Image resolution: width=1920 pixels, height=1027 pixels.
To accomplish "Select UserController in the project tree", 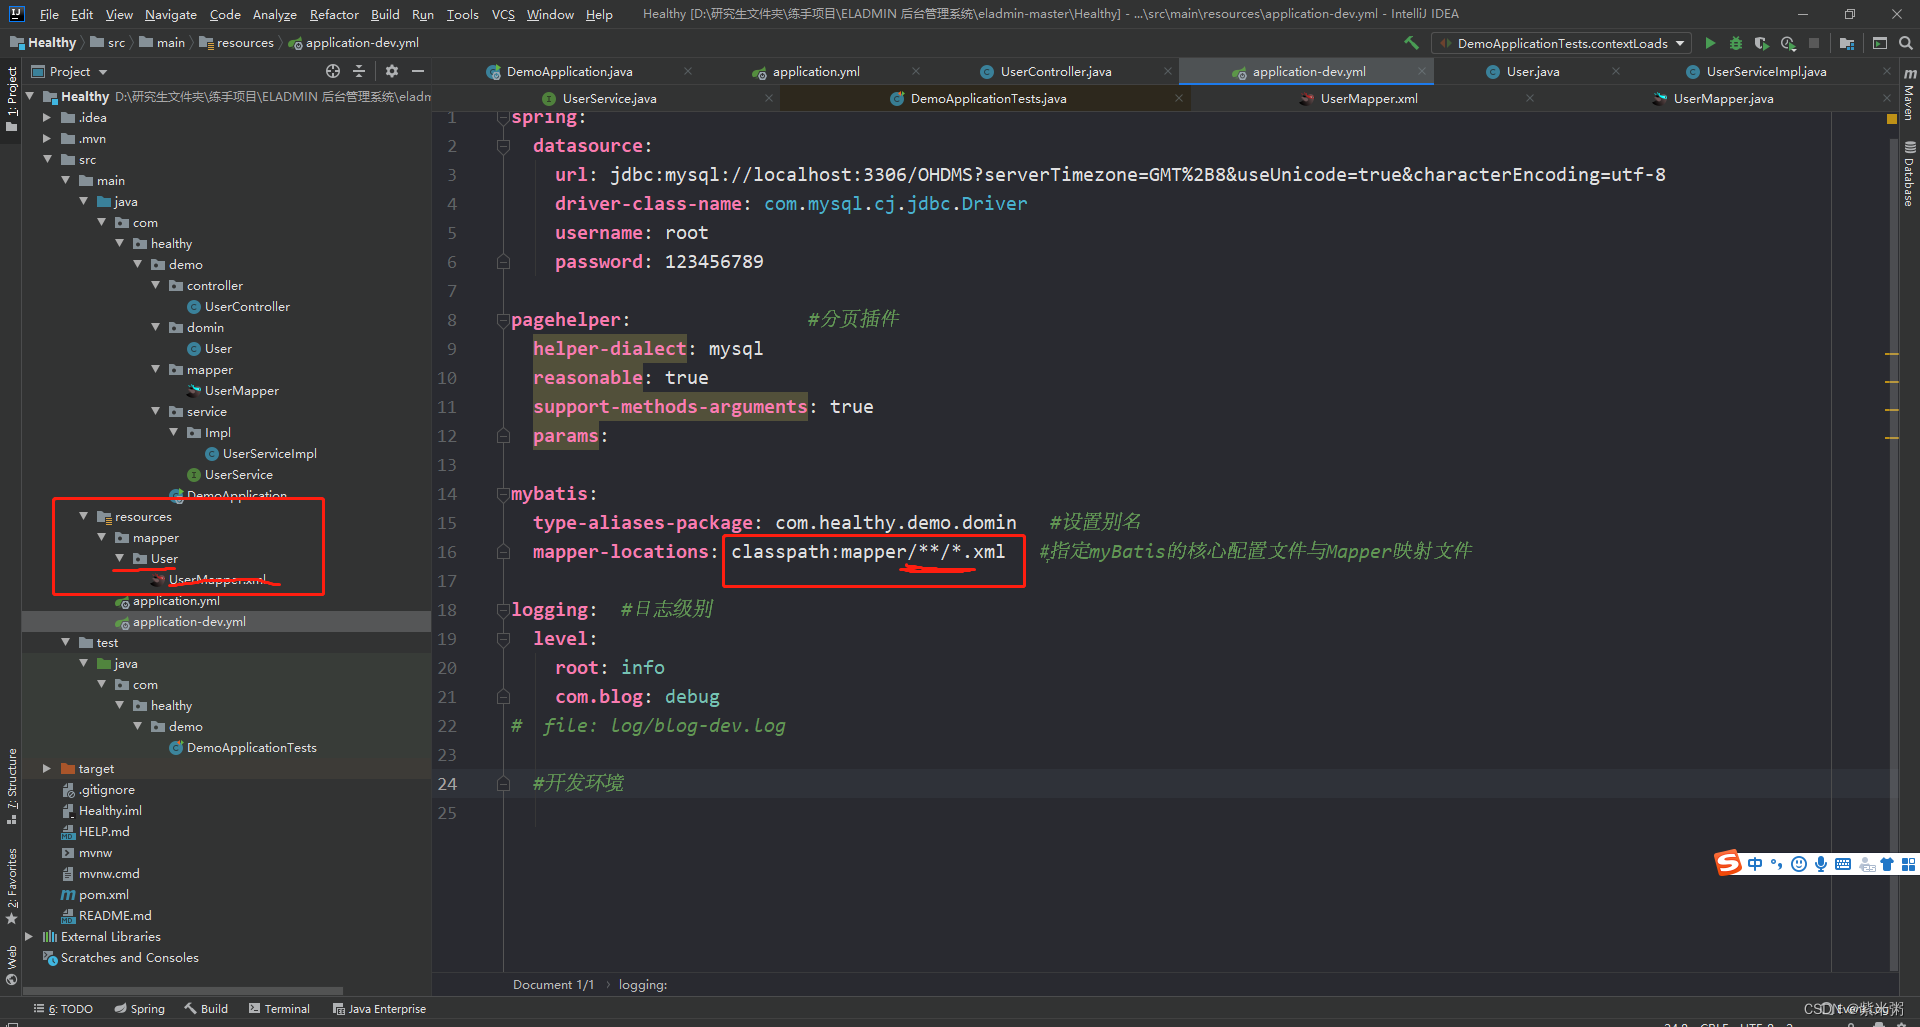I will [247, 306].
